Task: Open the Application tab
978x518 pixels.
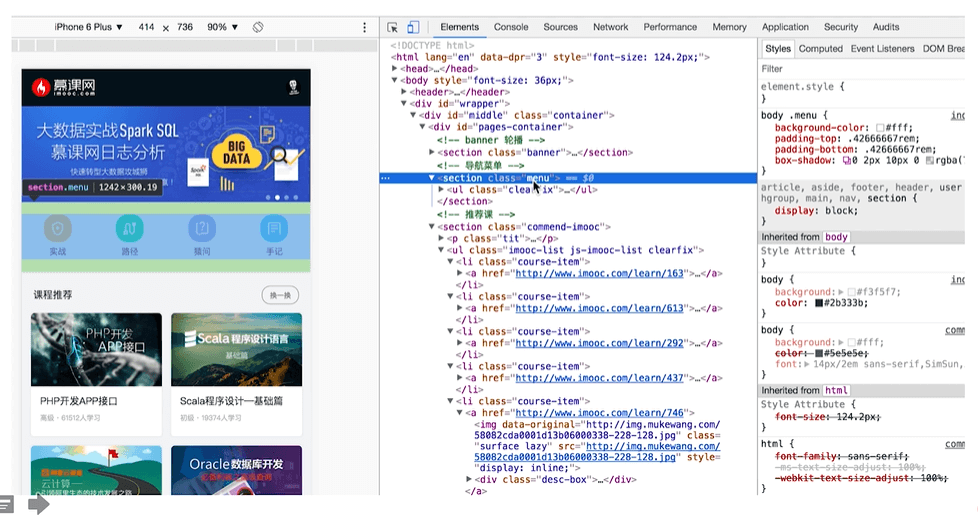Action: tap(785, 27)
